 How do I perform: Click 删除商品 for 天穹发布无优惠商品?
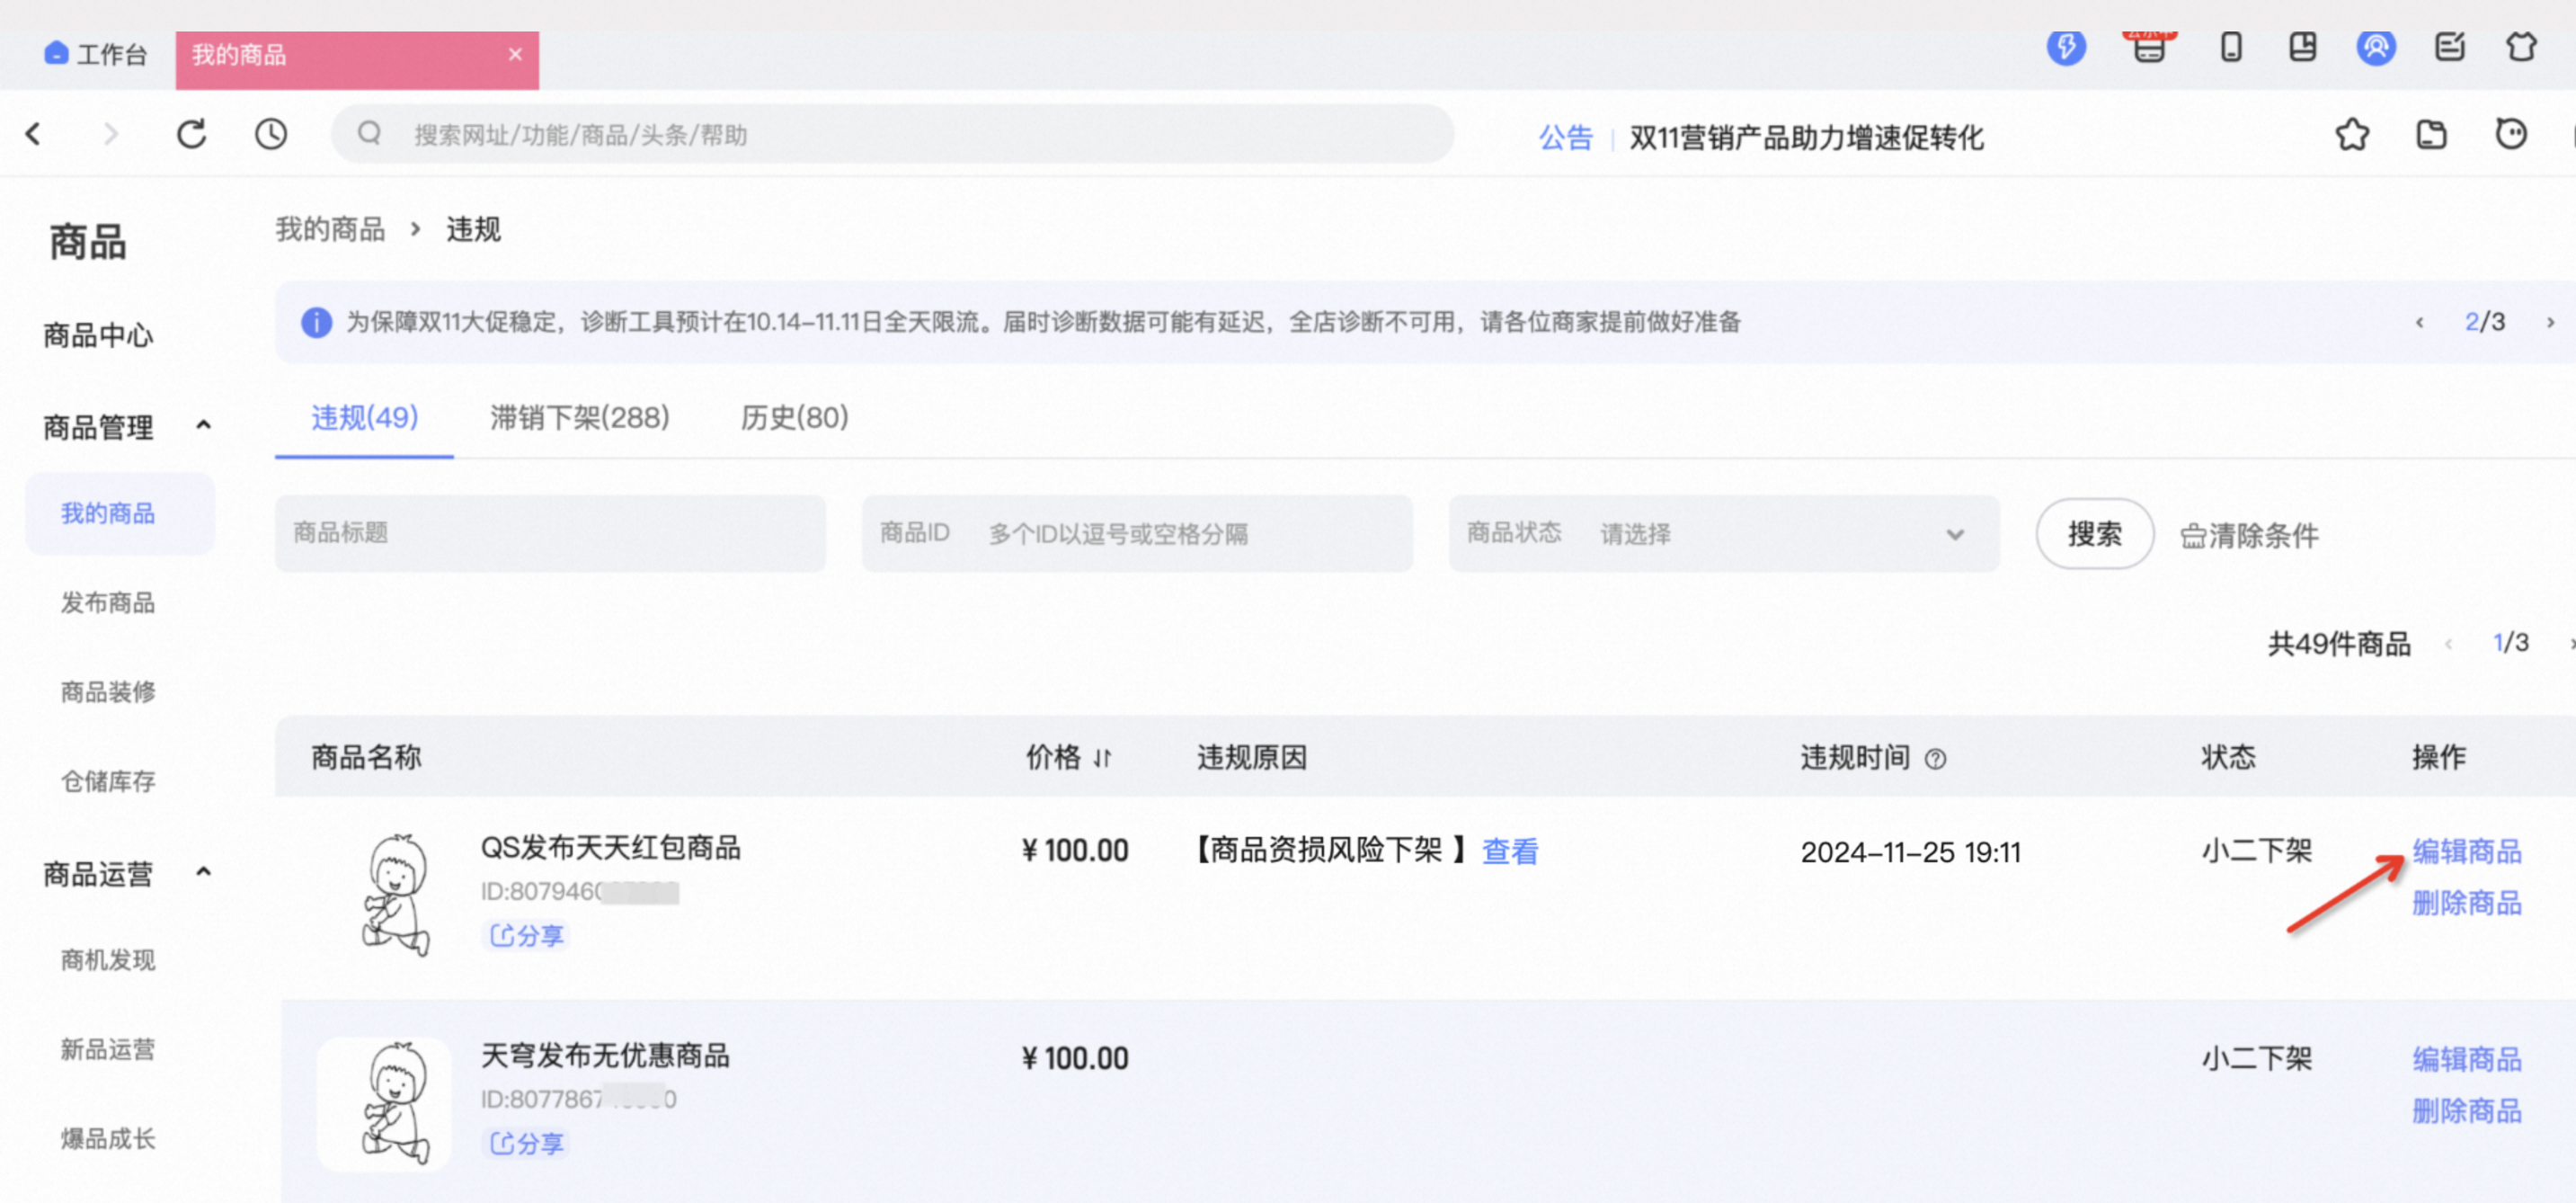(2466, 1111)
